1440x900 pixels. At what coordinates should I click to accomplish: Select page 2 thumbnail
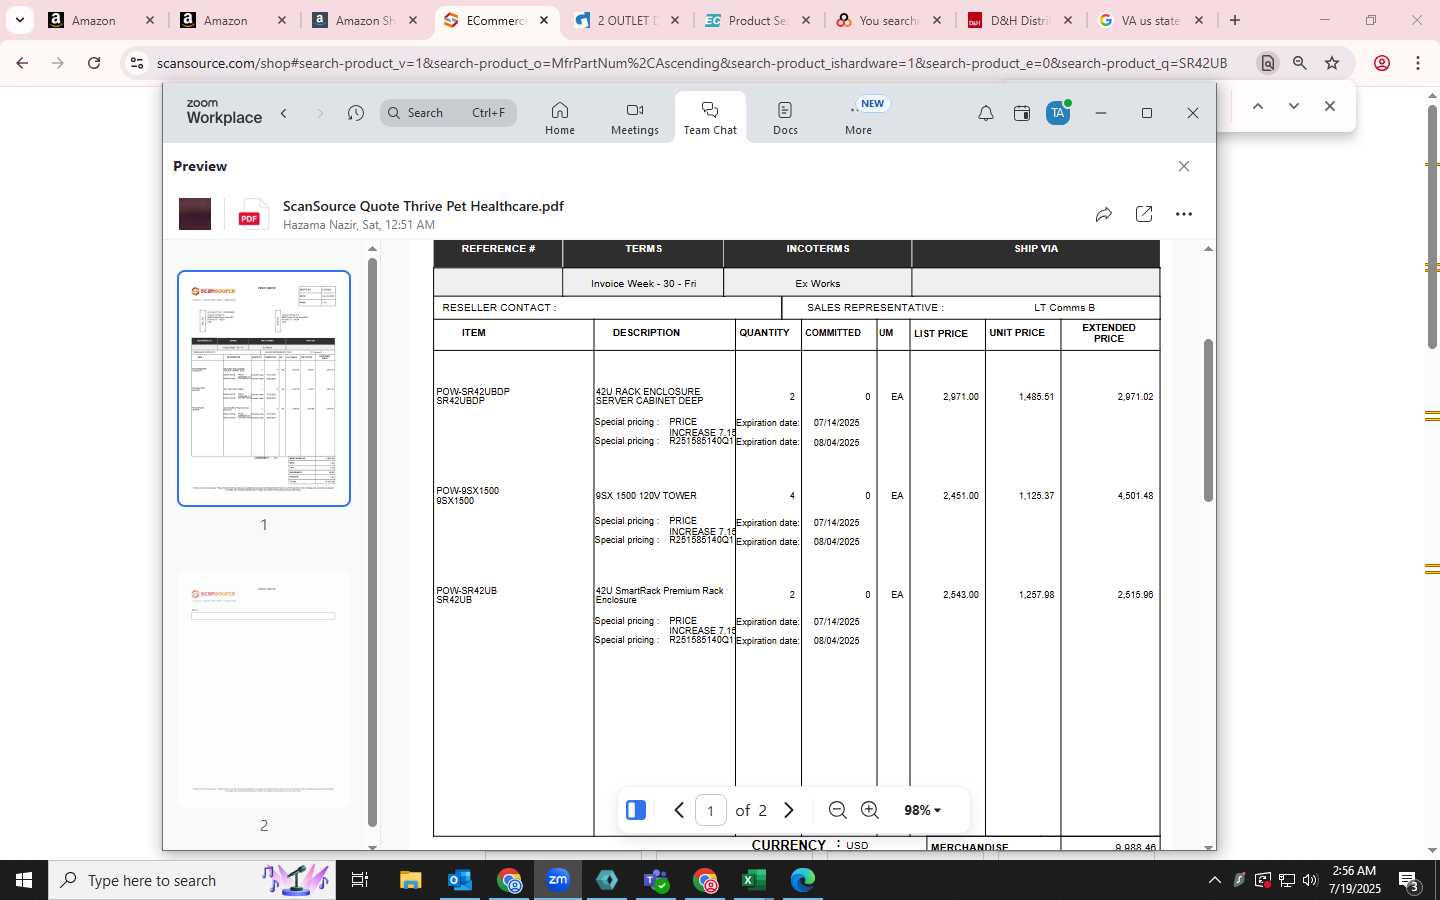[264, 689]
